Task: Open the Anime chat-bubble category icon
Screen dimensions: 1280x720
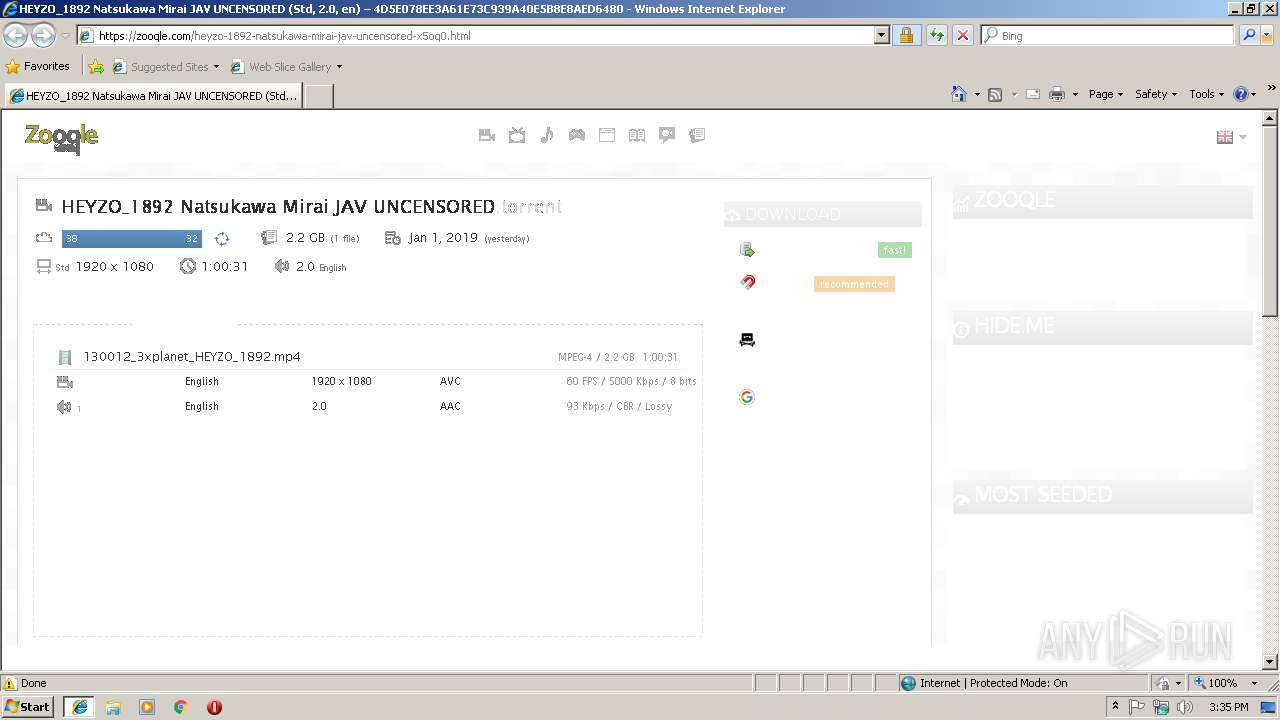Action: pos(667,135)
